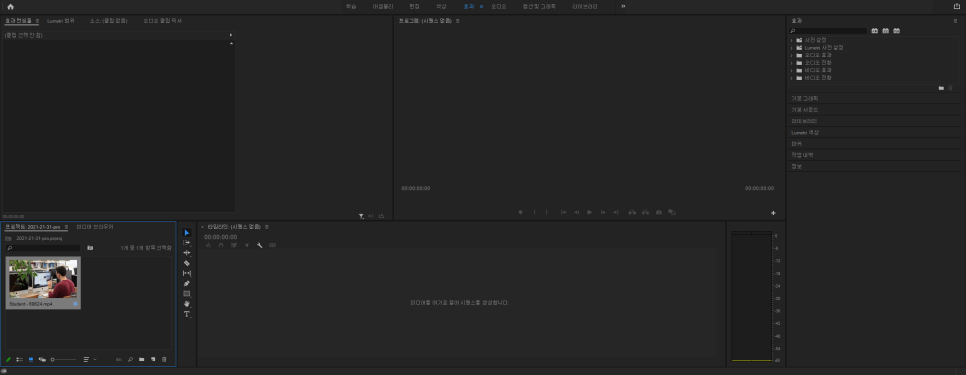
Task: Expand the Lumetri 사전 설정 folder
Action: point(791,47)
